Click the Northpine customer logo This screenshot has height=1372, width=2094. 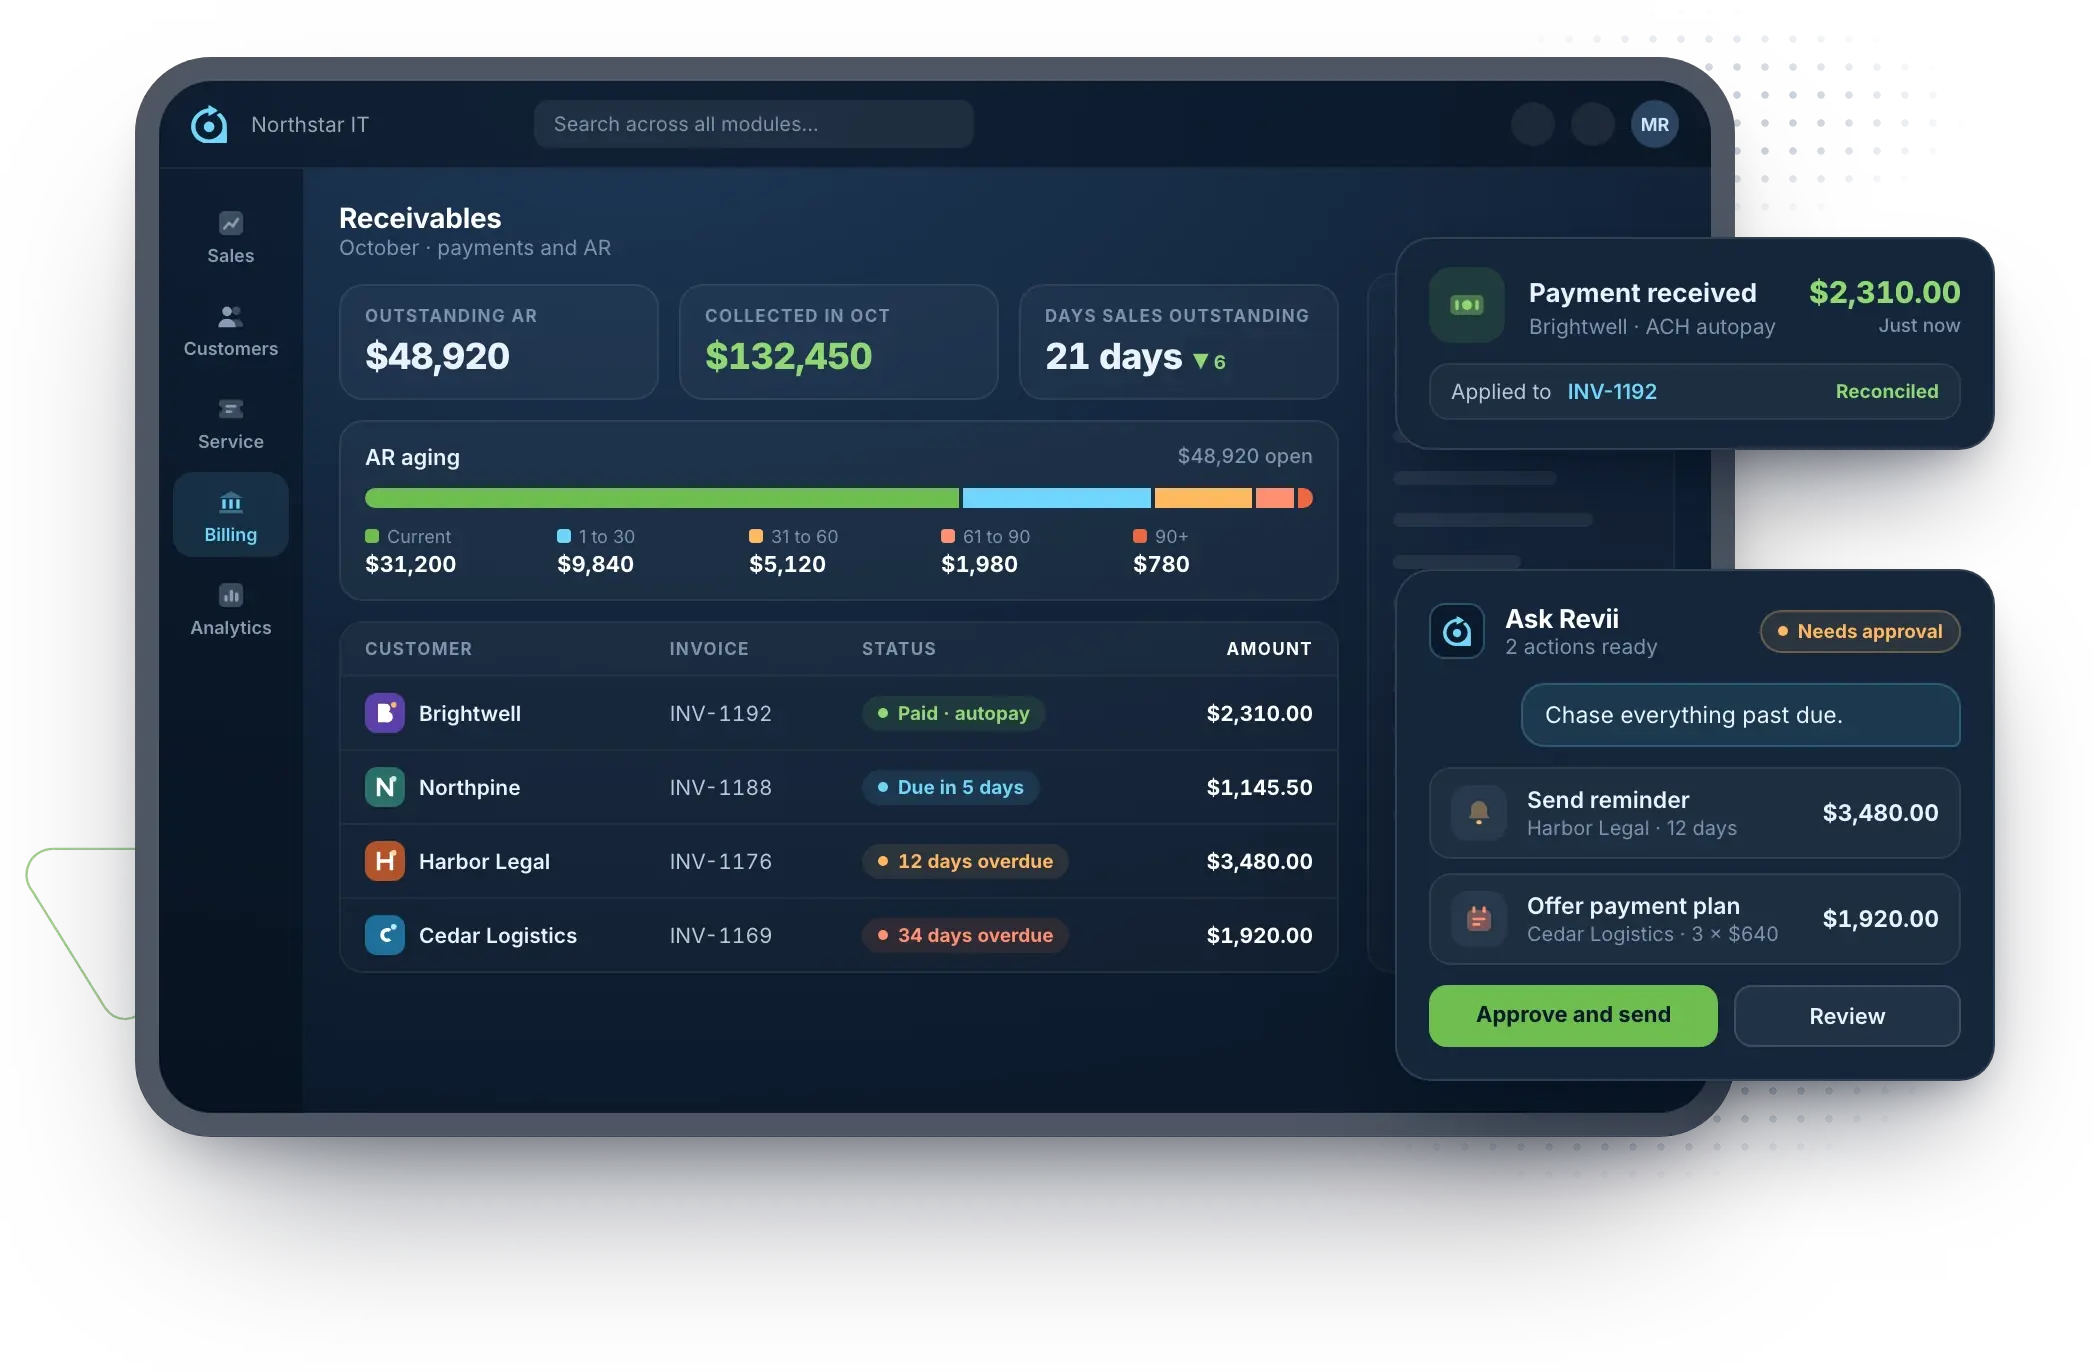point(384,787)
